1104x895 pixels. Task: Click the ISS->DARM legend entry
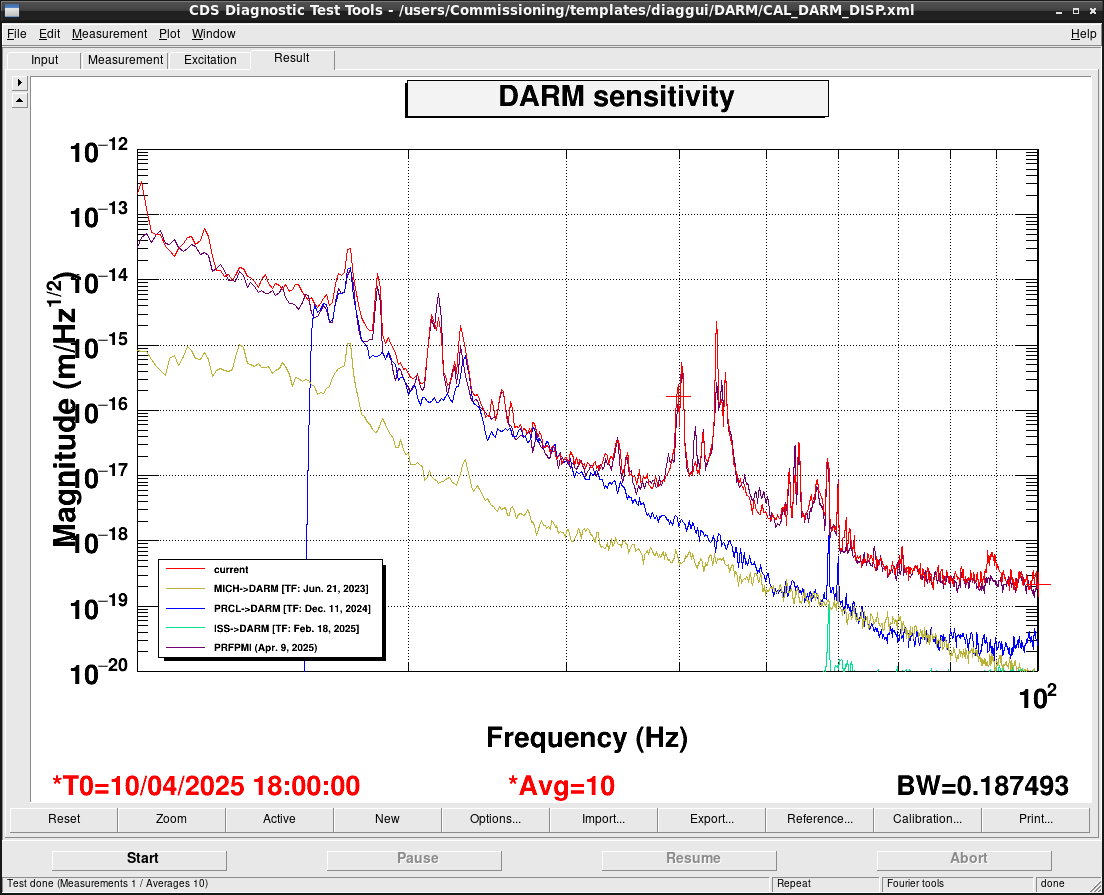286,628
